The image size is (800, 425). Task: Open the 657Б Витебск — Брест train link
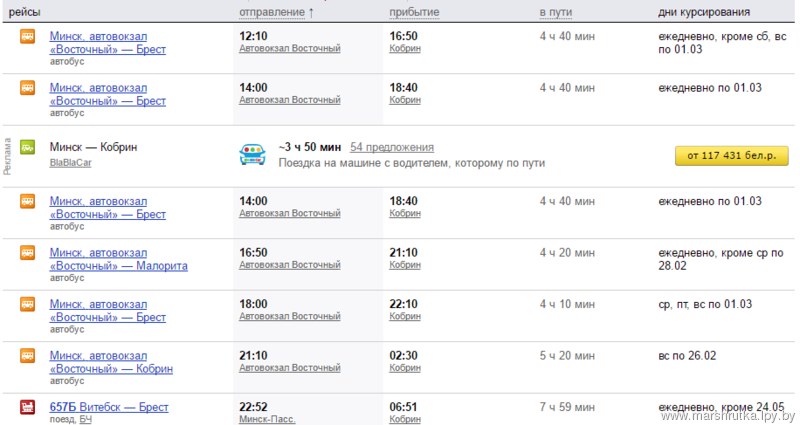point(109,407)
